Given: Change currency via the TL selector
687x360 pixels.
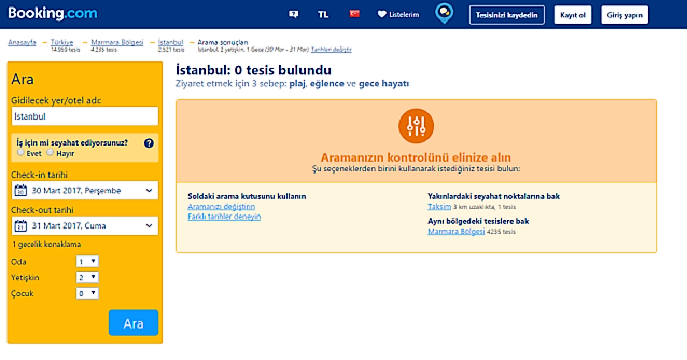Looking at the screenshot, I should click(323, 14).
